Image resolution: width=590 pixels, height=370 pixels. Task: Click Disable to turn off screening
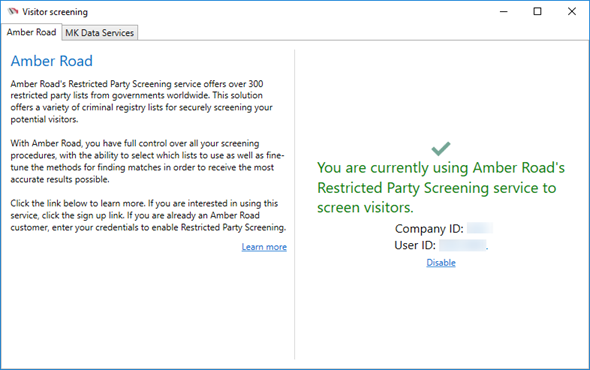[441, 262]
